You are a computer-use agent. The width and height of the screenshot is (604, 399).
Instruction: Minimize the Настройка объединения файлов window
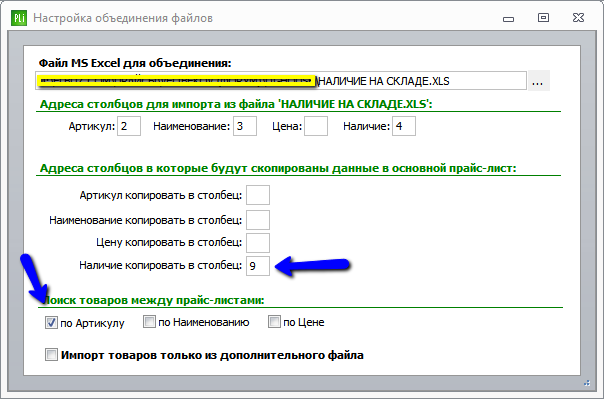coord(508,19)
